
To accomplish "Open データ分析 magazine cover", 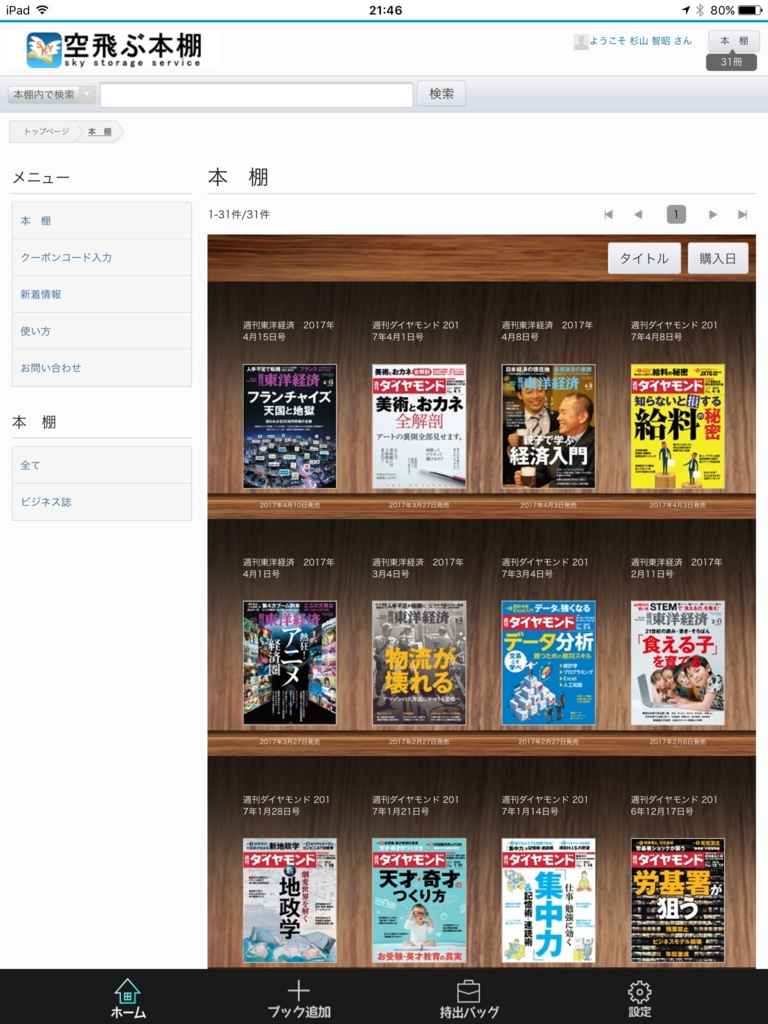I will click(548, 663).
